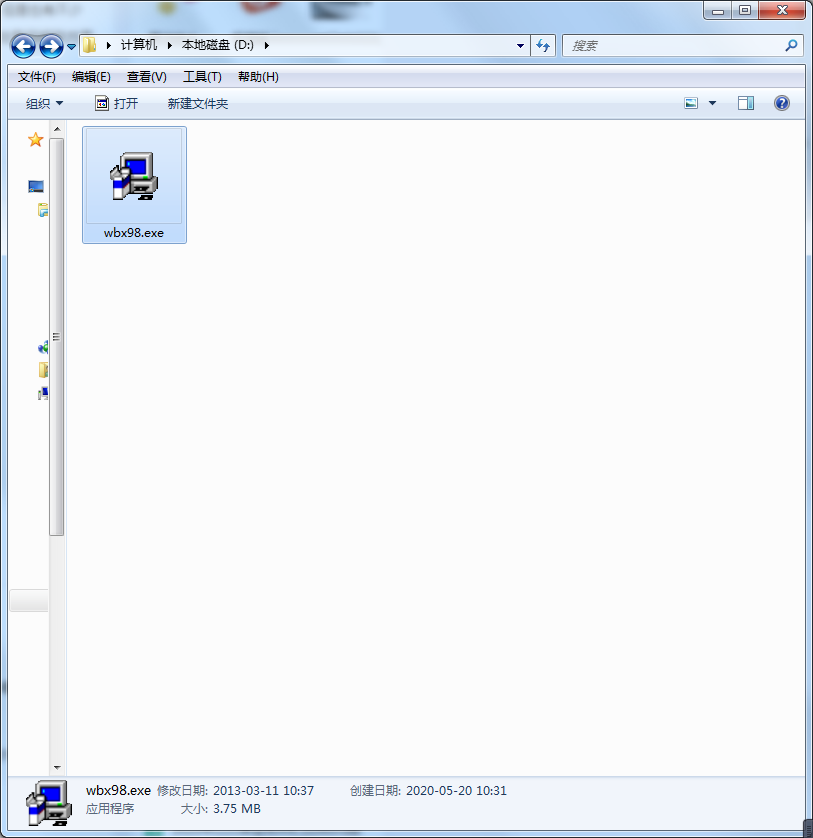The height and width of the screenshot is (838, 813).
Task: Expand the address bar history dropdown
Action: click(519, 45)
